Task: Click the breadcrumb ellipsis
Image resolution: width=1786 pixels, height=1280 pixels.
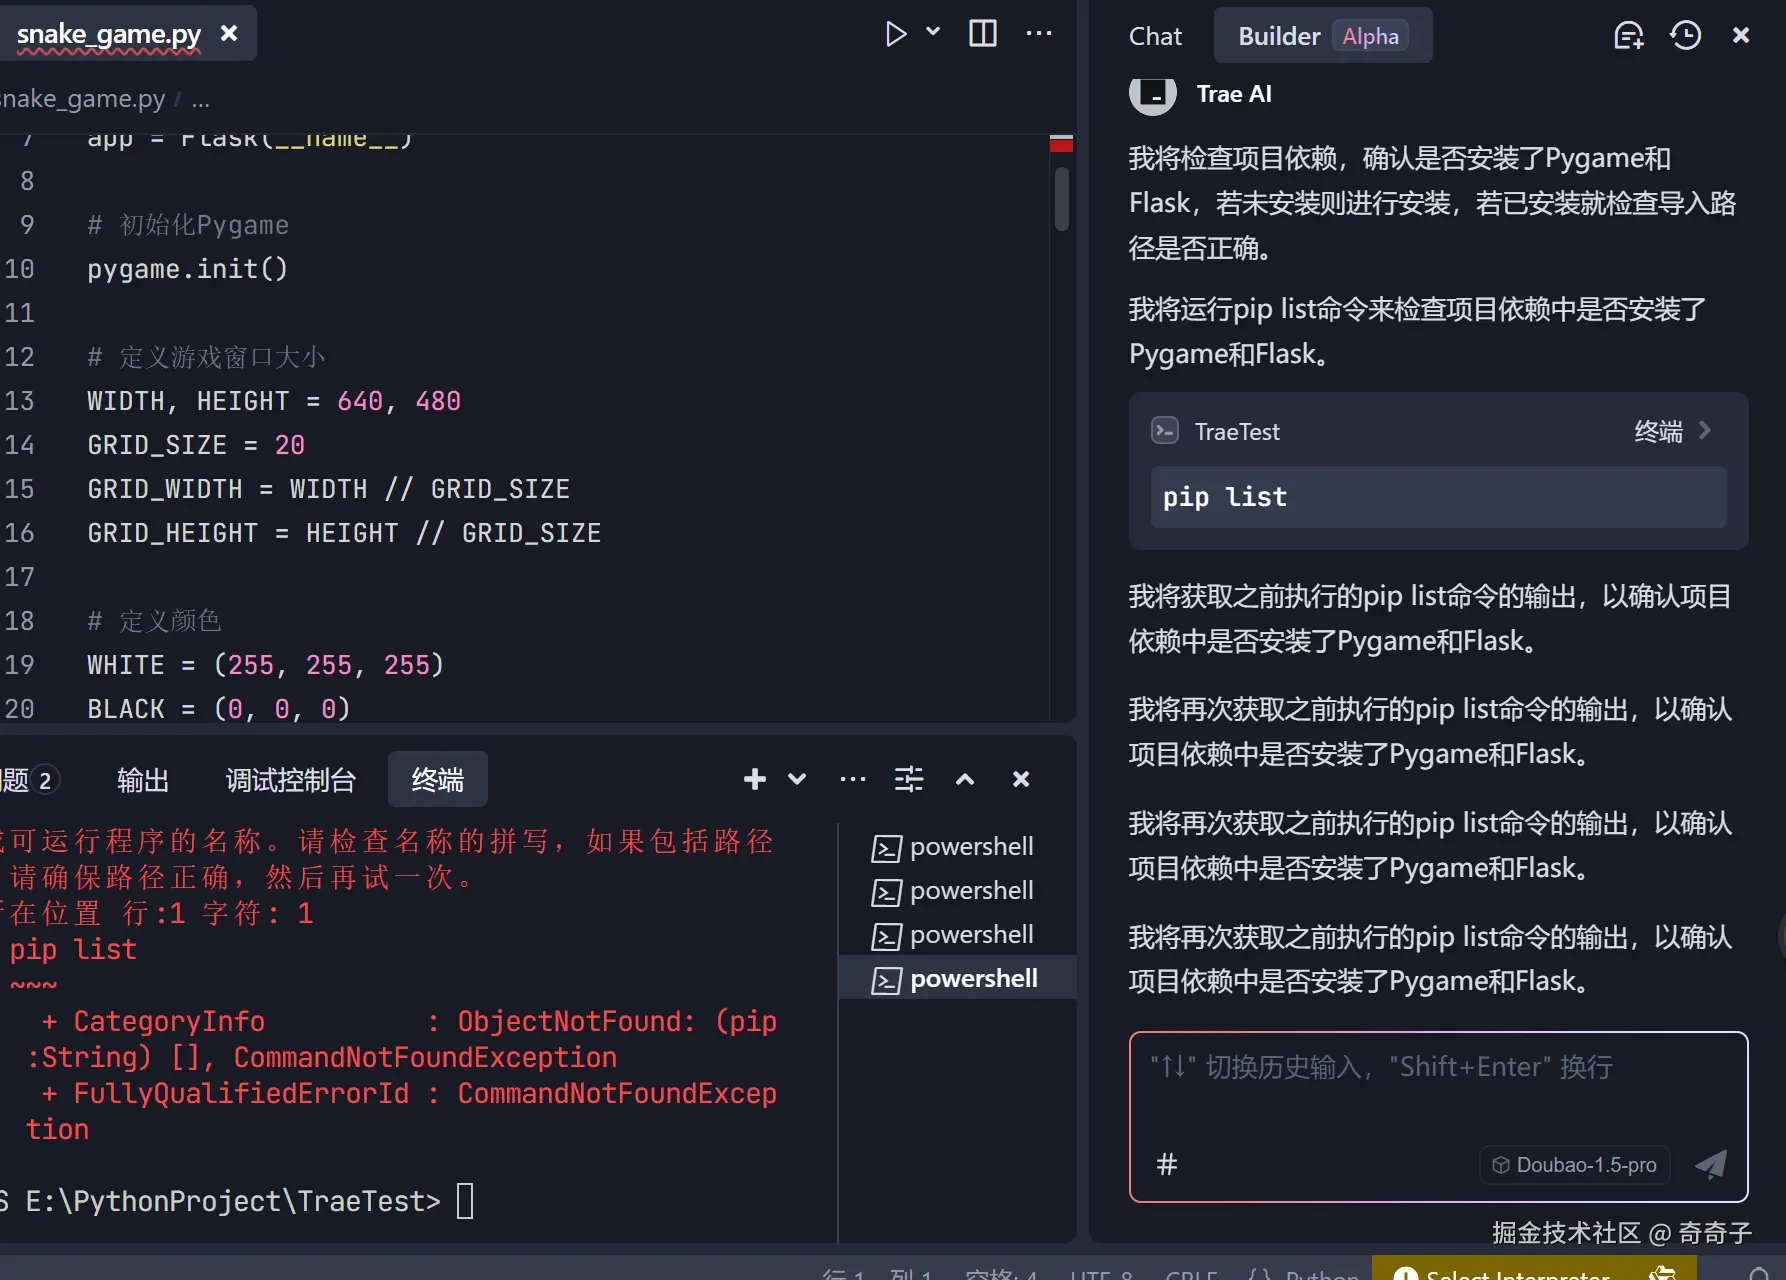Action: point(201,99)
